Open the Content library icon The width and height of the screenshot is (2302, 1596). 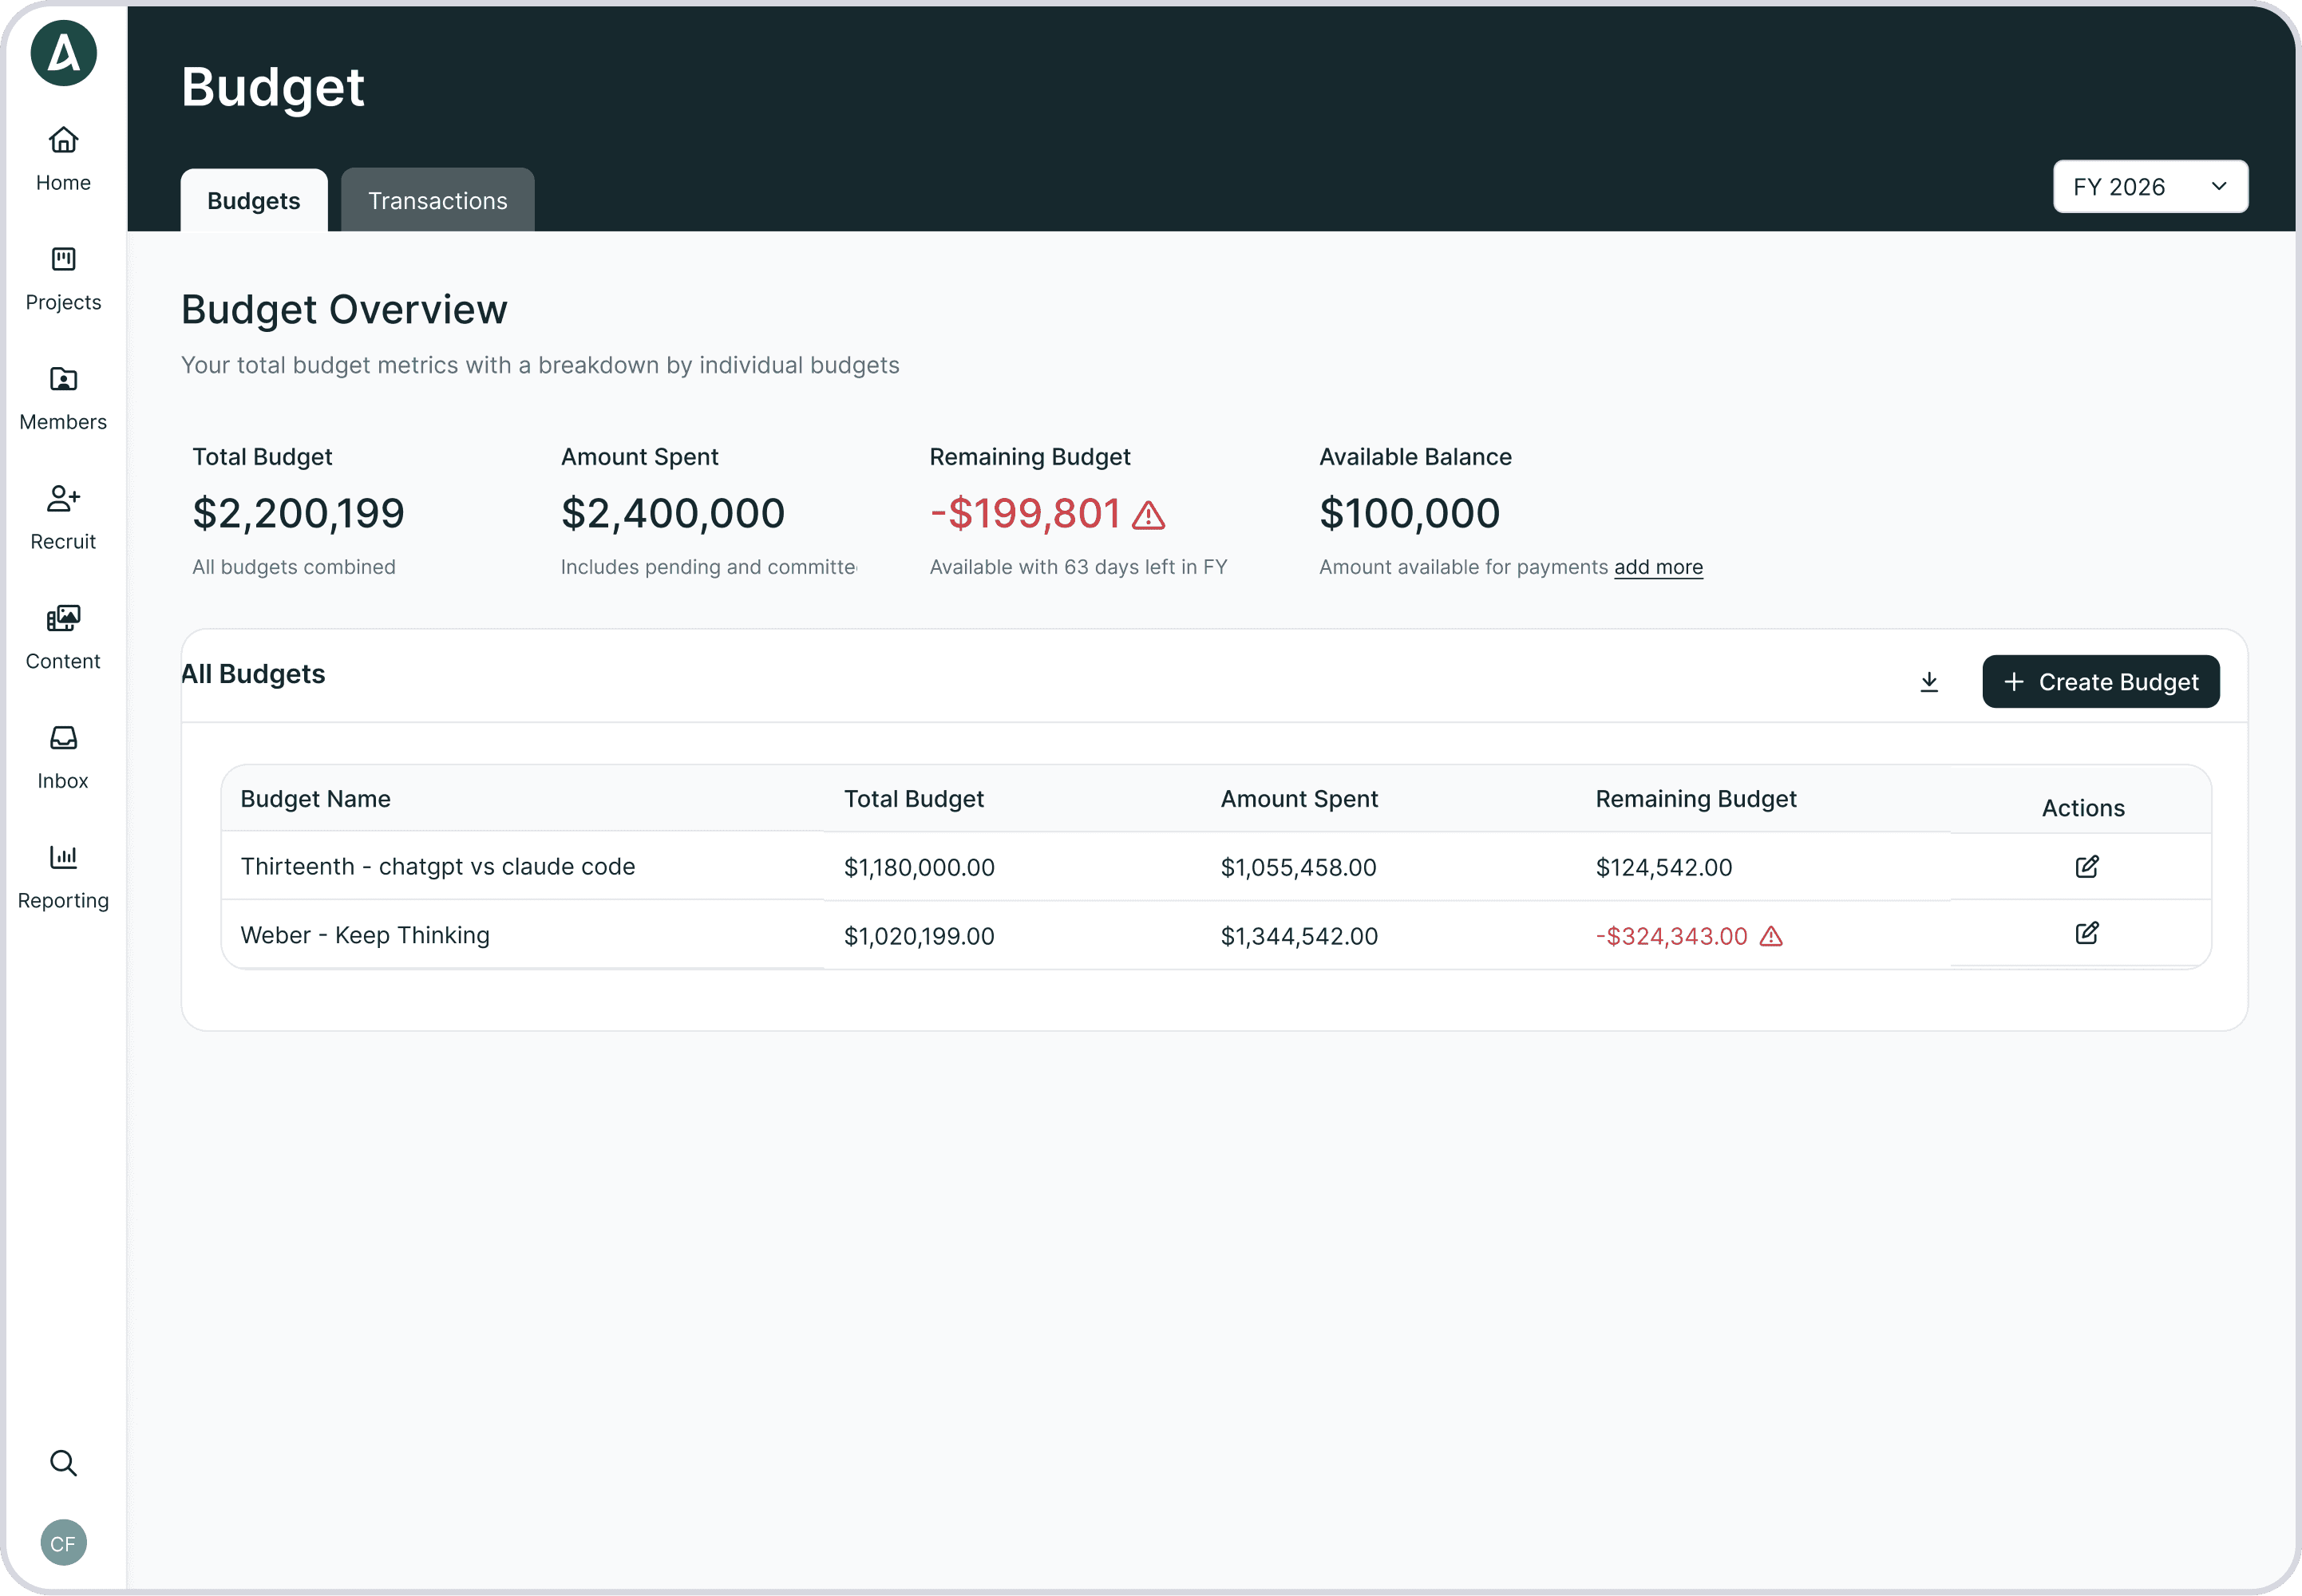tap(63, 618)
